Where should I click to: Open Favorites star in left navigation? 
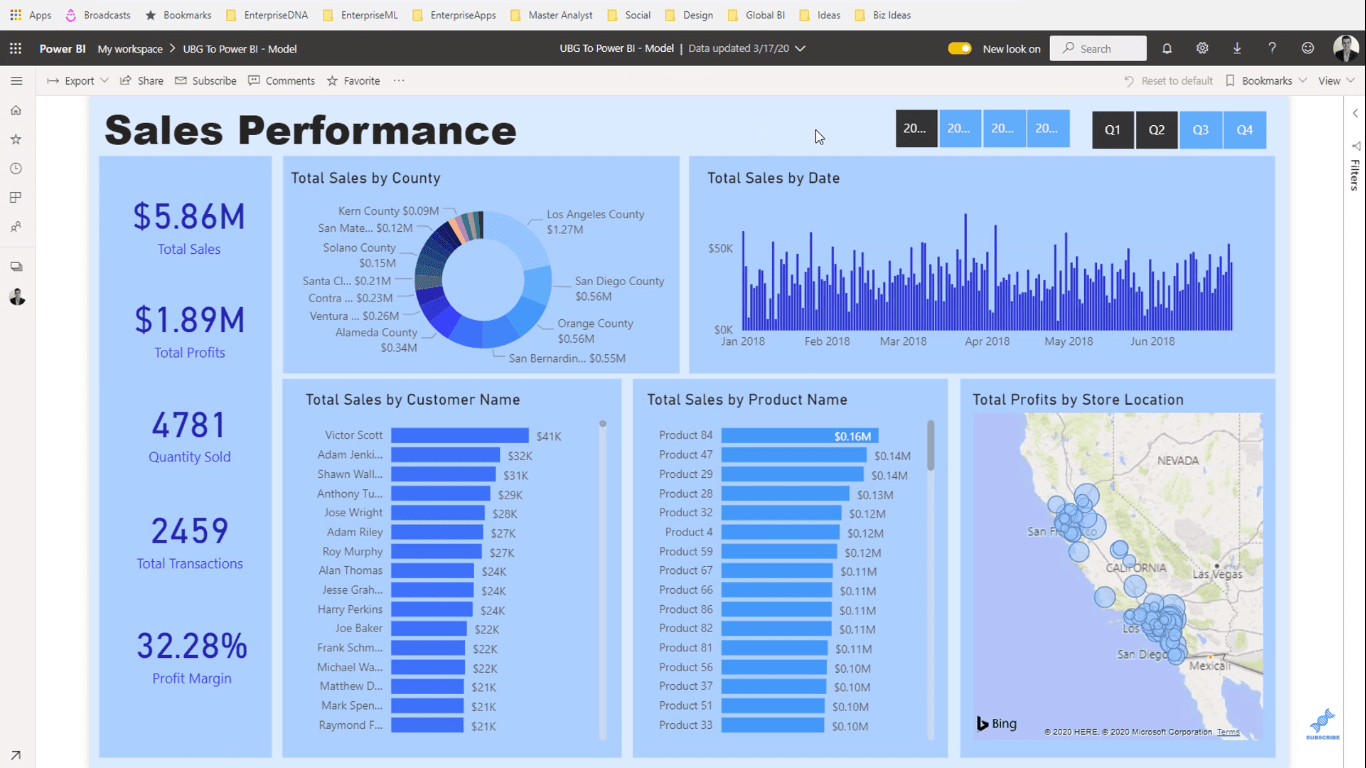[x=16, y=139]
